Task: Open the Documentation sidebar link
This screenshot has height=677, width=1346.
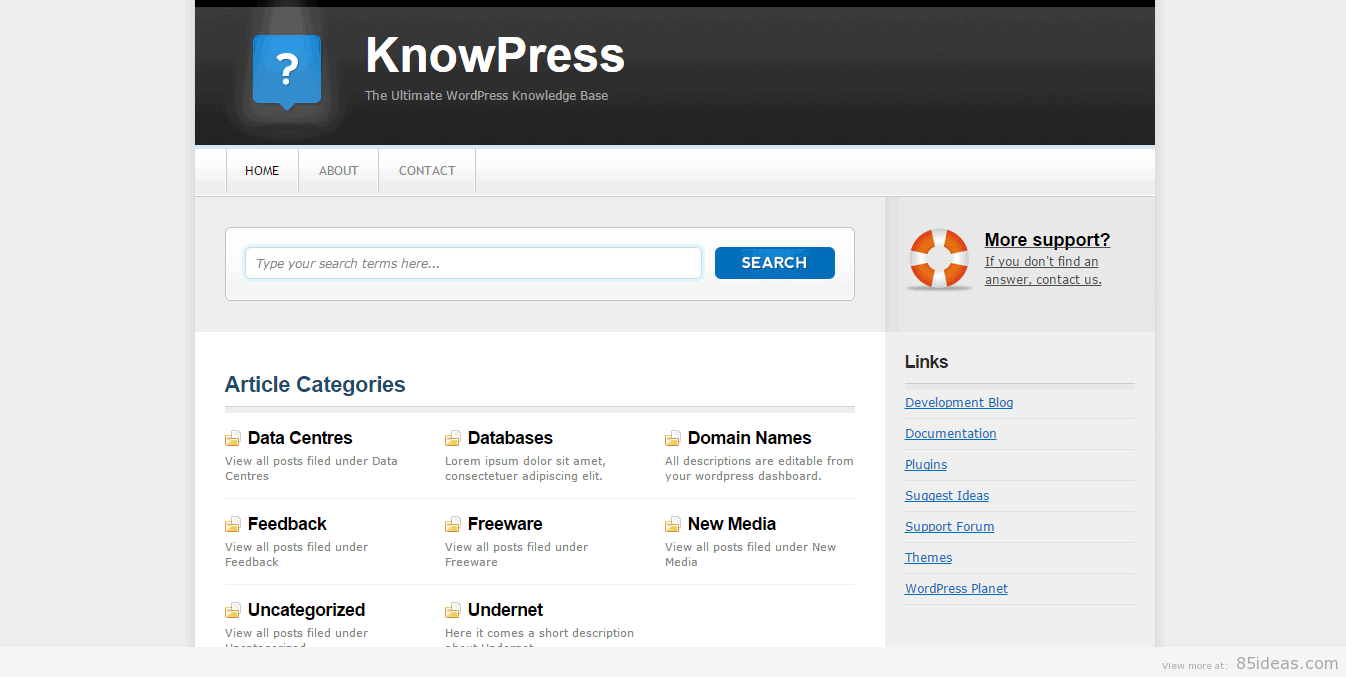Action: (951, 434)
